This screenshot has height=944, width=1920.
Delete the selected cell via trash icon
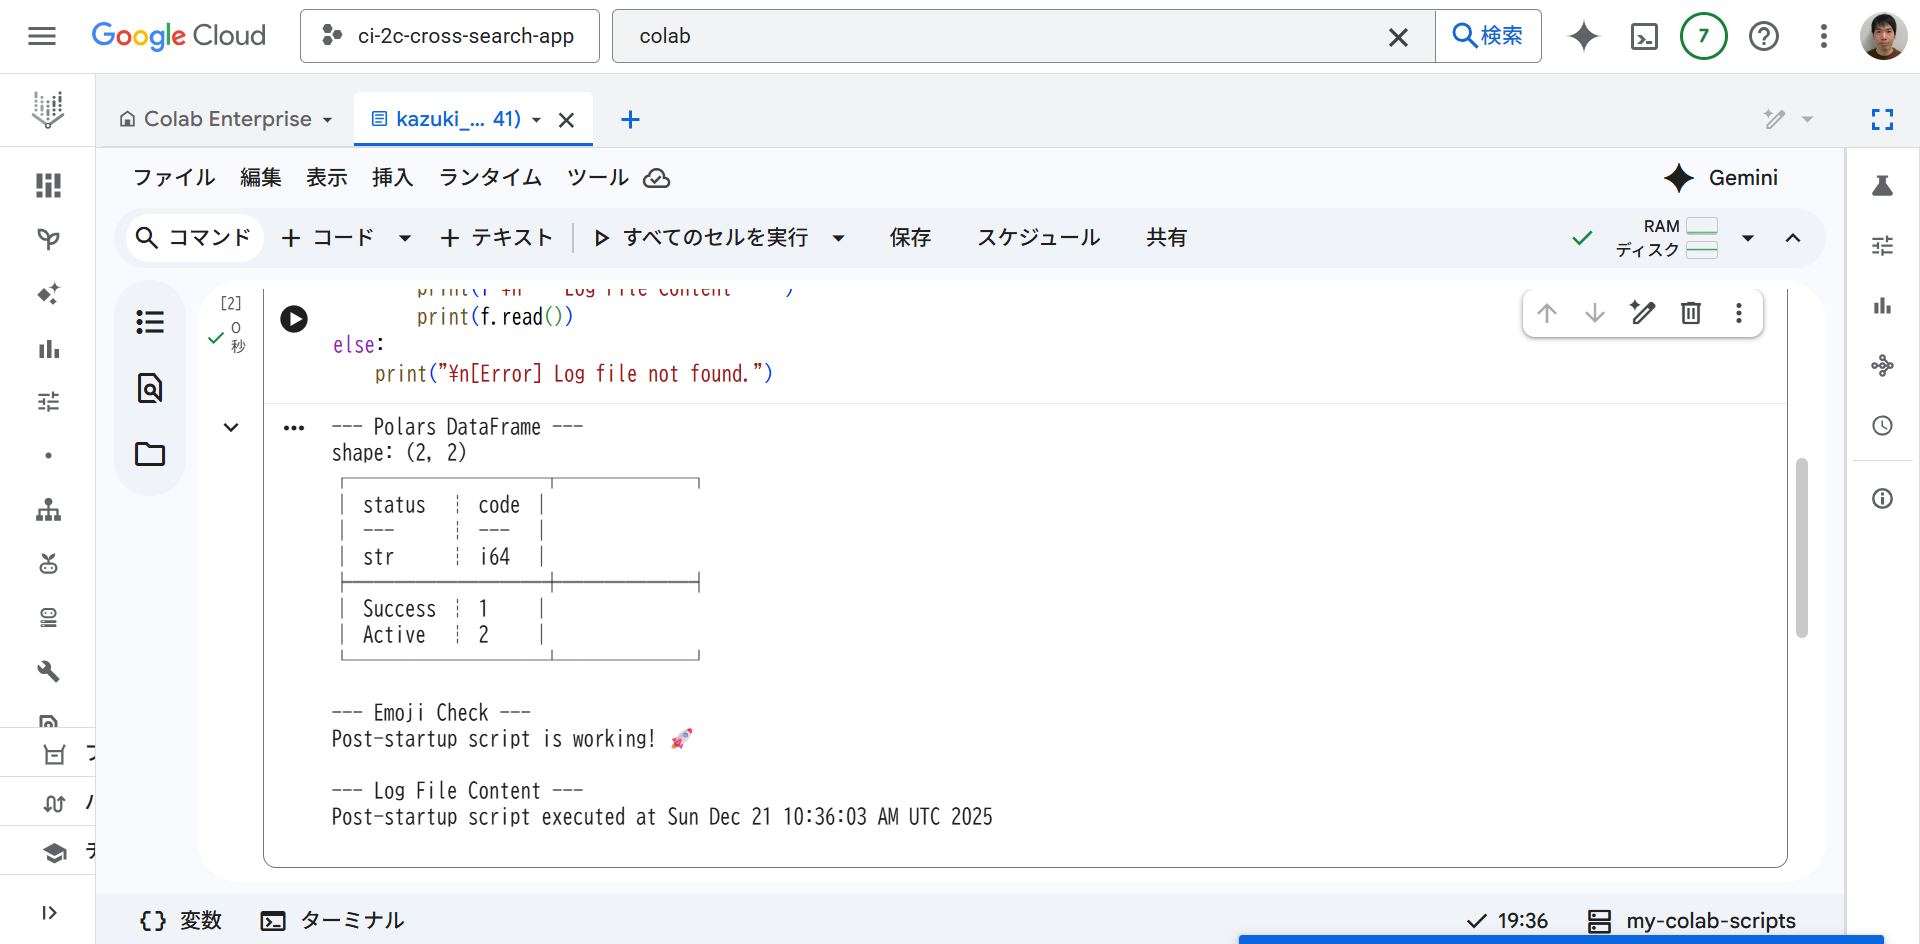pyautogui.click(x=1691, y=313)
